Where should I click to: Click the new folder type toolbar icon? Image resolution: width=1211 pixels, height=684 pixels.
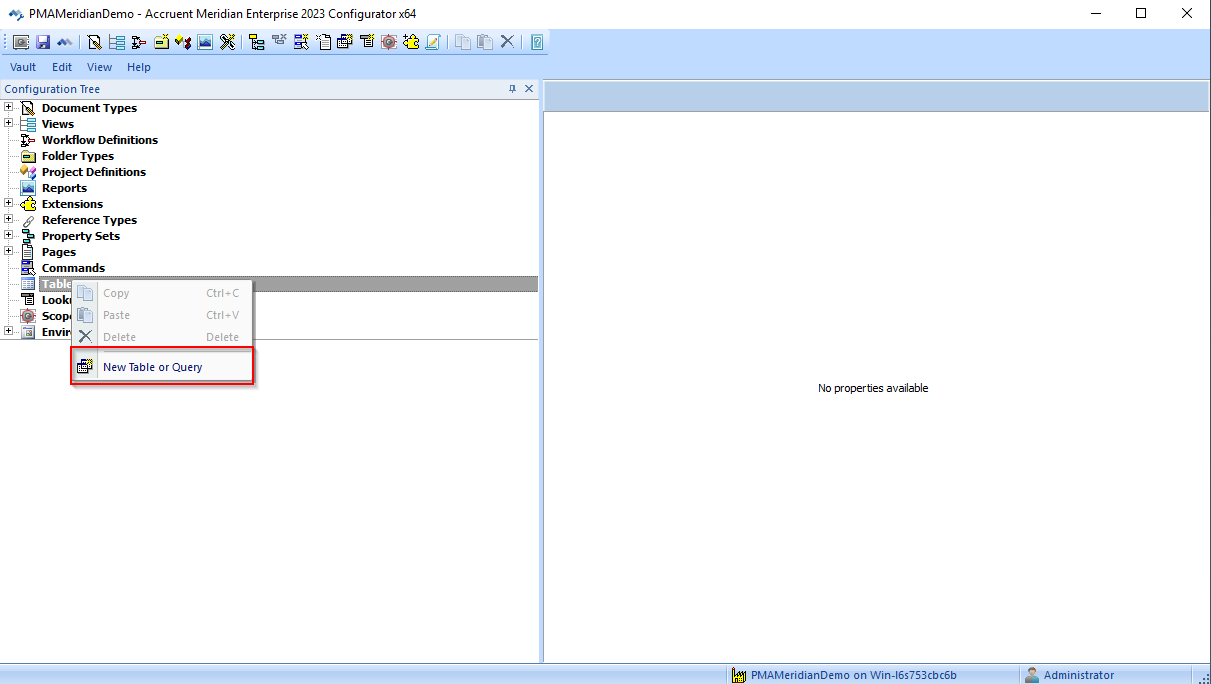[x=161, y=42]
